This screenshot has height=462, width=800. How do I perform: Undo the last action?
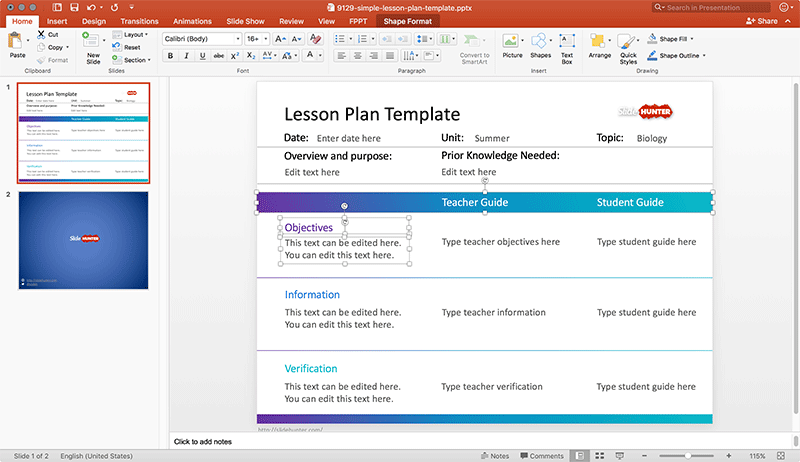[91, 7]
